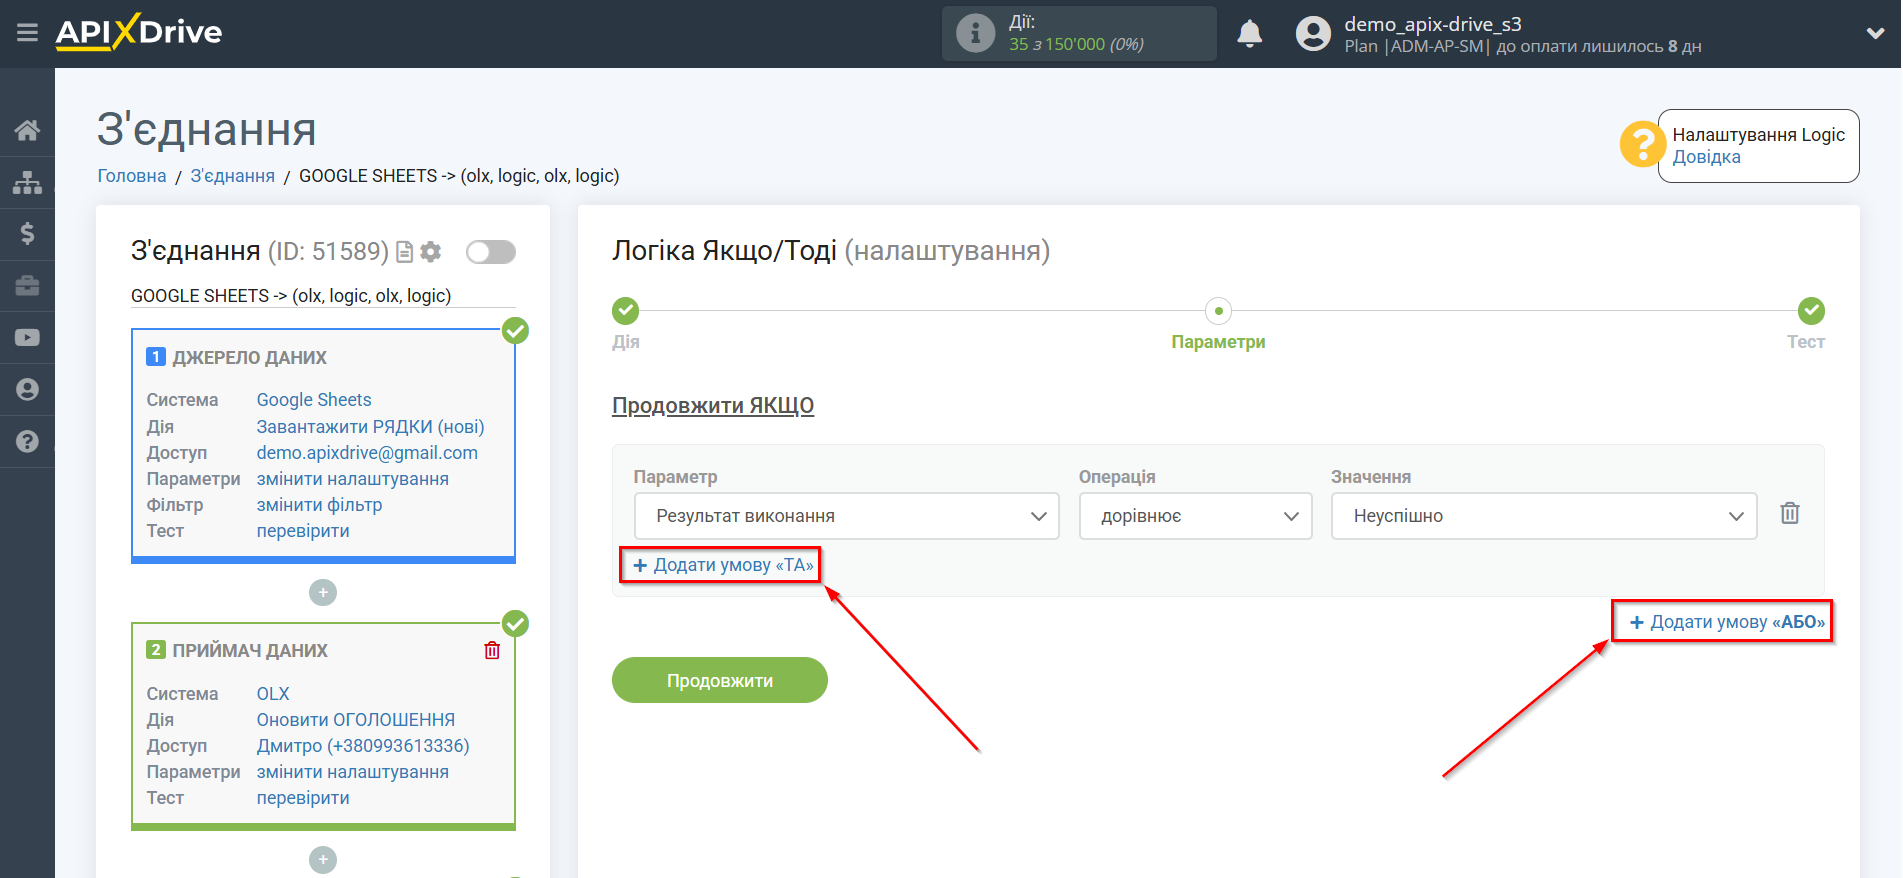The height and width of the screenshot is (878, 1903).
Task: Toggle the connection on/off switch
Action: tap(491, 252)
